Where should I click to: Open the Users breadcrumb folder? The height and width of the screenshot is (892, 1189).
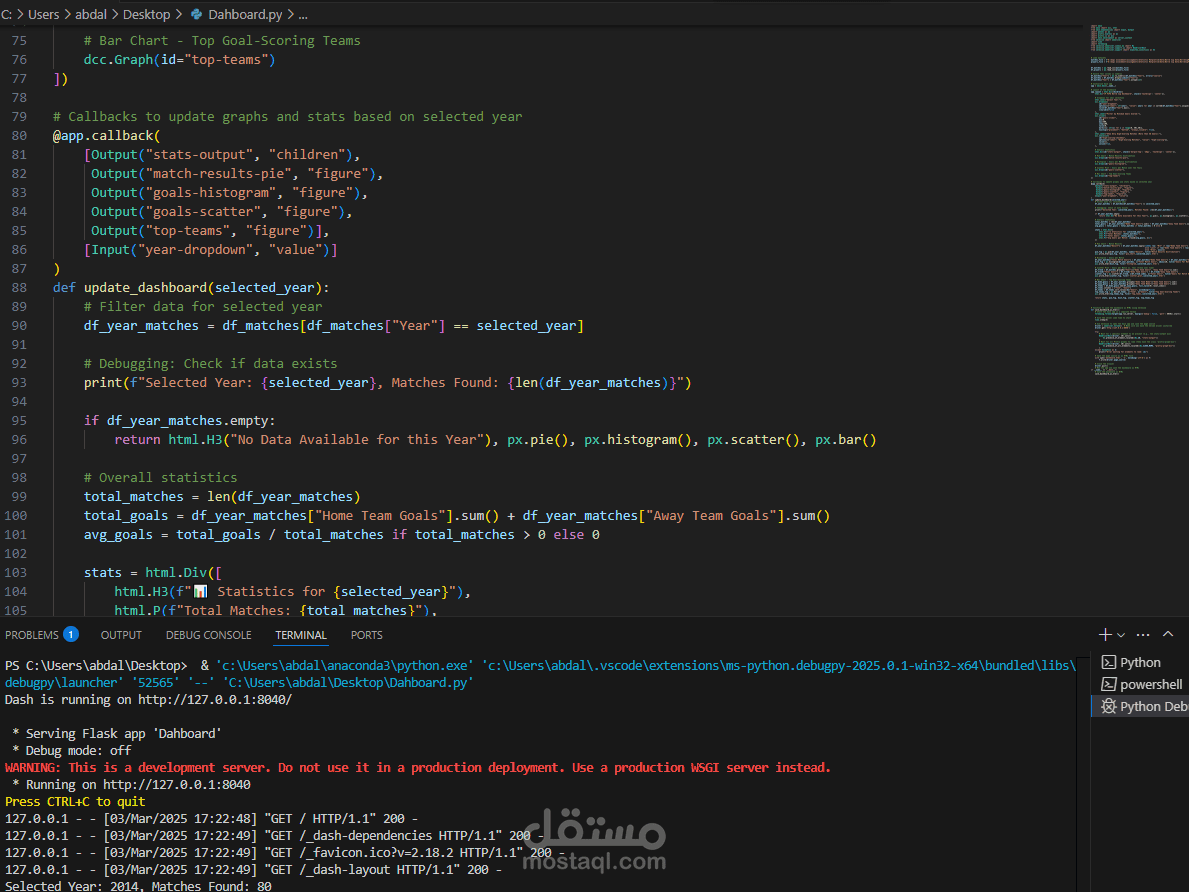click(x=43, y=14)
